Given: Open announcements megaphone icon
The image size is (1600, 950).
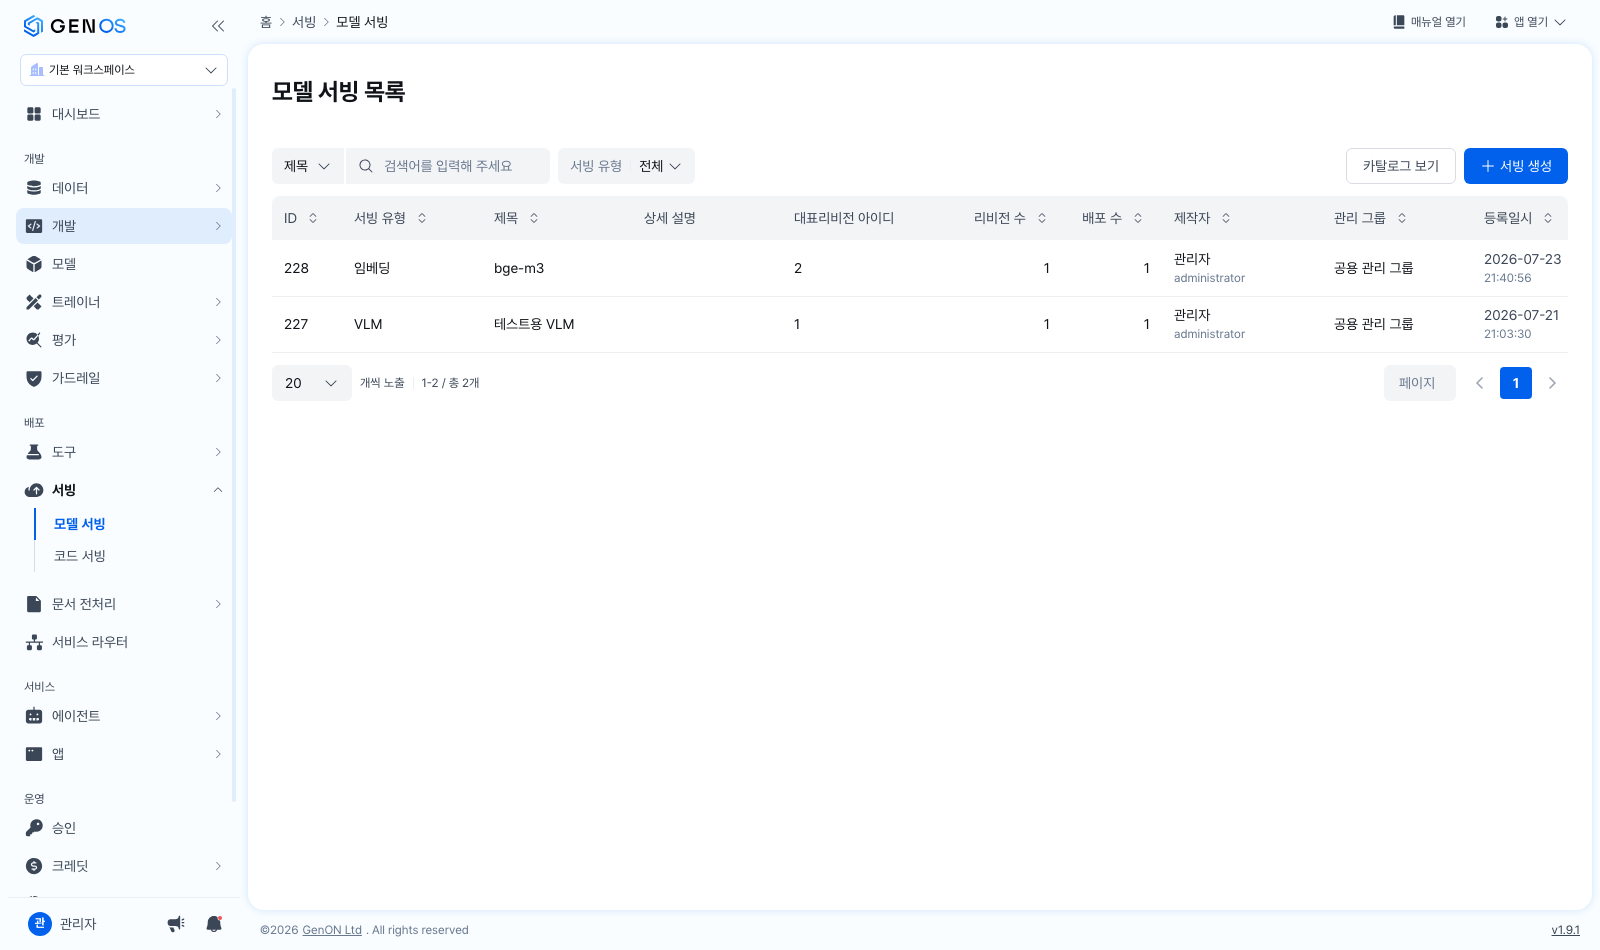Looking at the screenshot, I should (176, 924).
